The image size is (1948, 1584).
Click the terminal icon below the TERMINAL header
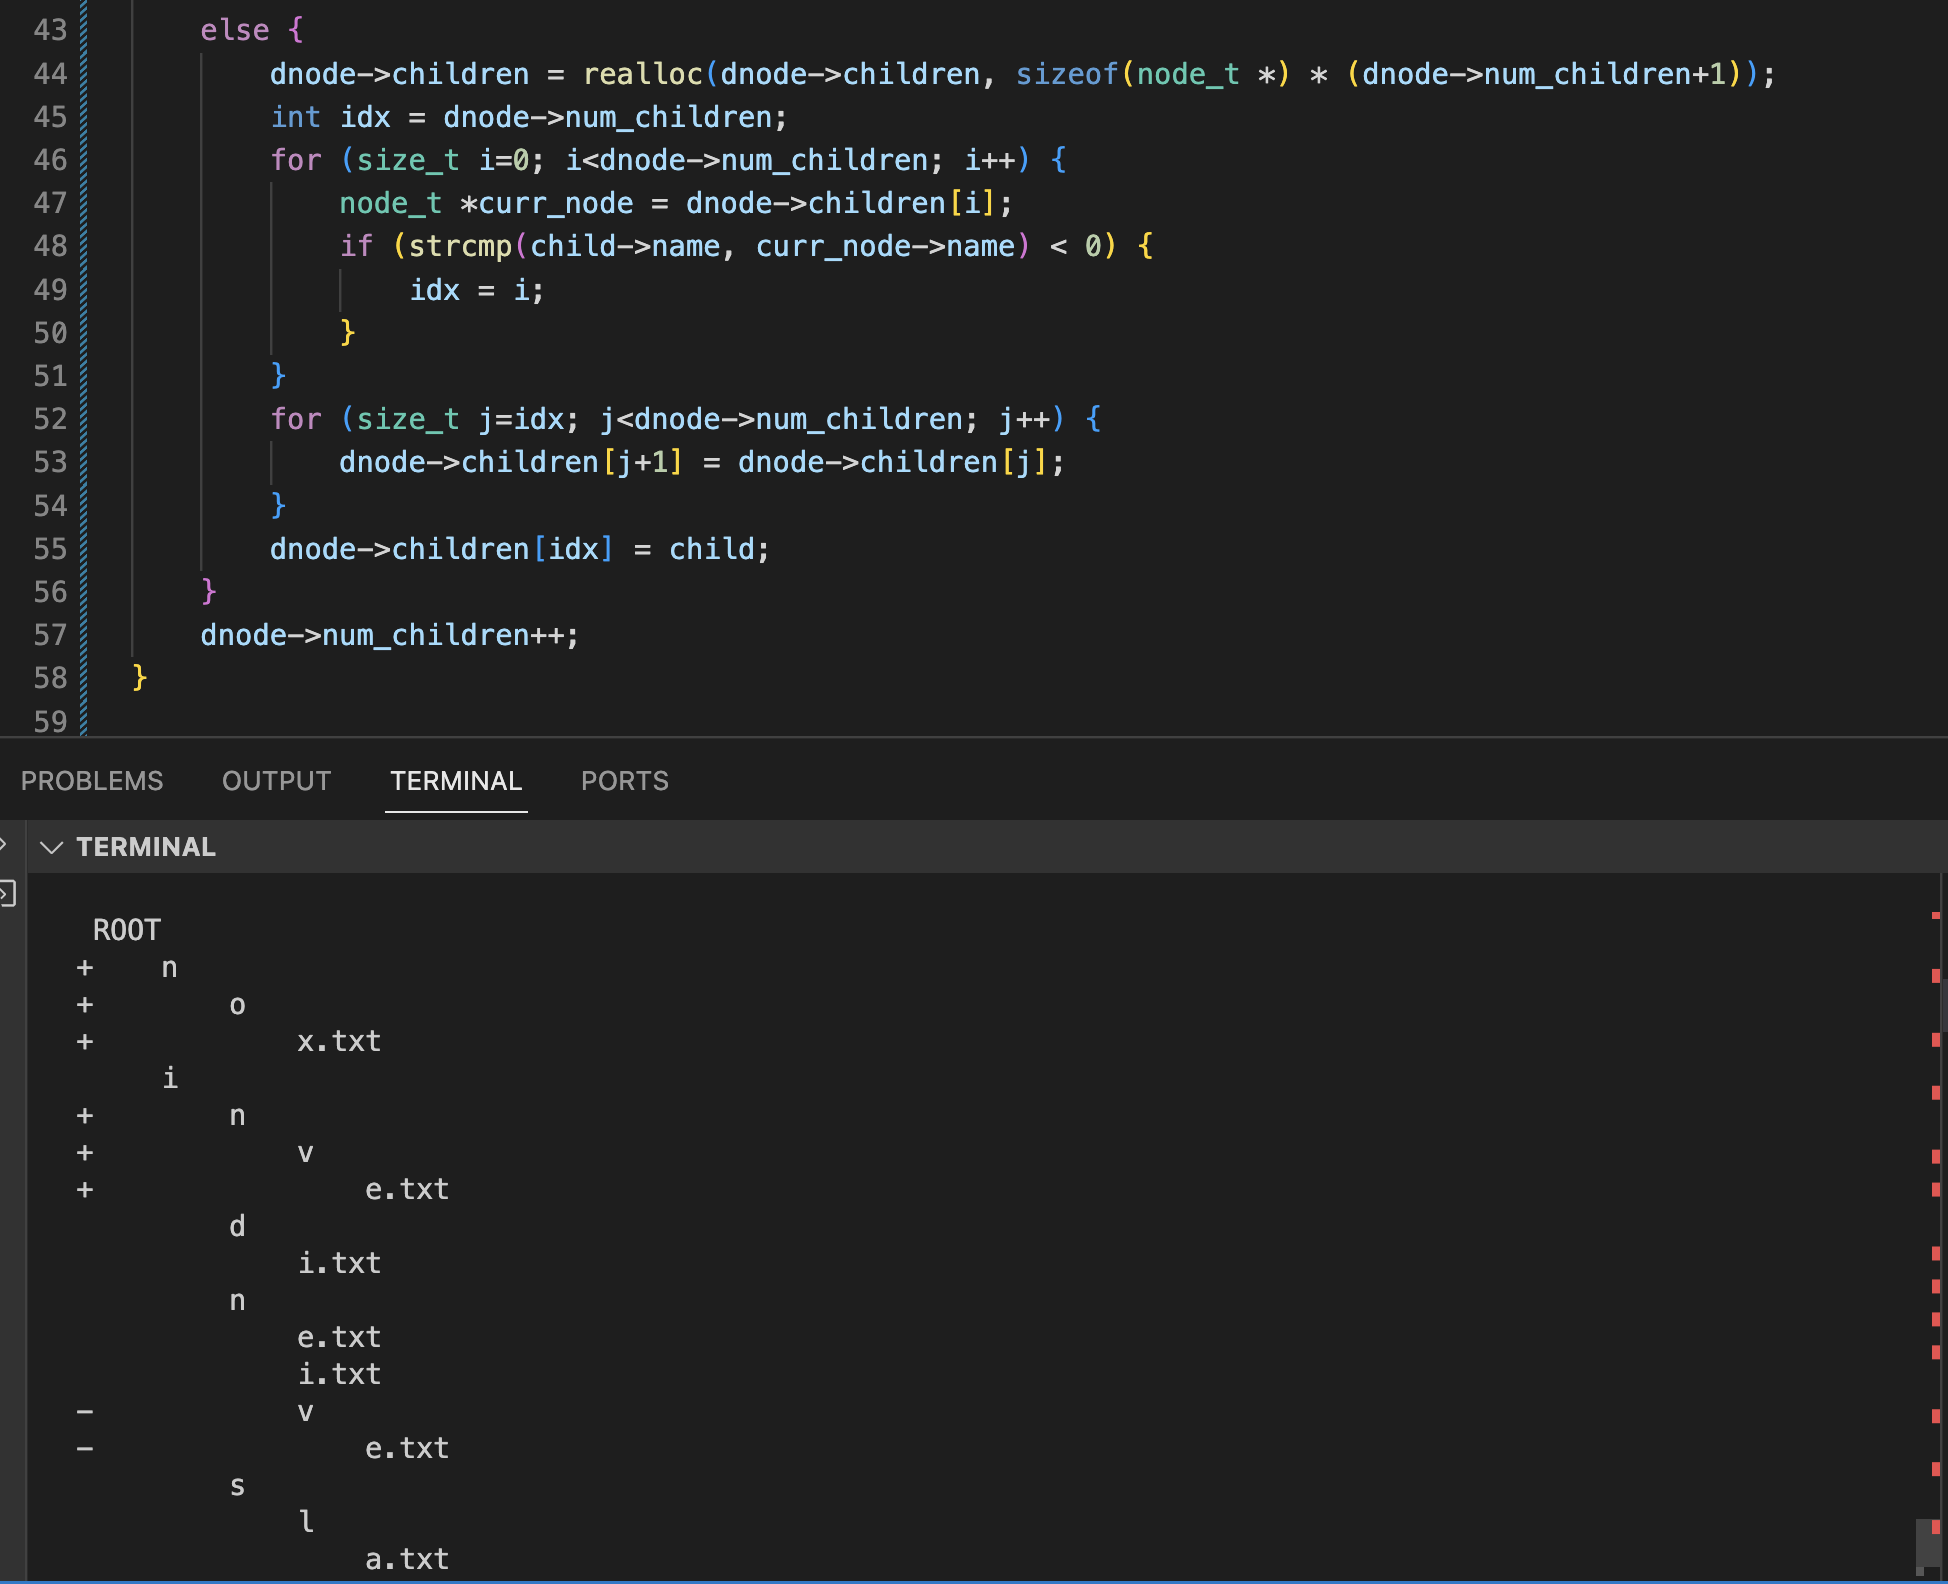click(x=8, y=893)
